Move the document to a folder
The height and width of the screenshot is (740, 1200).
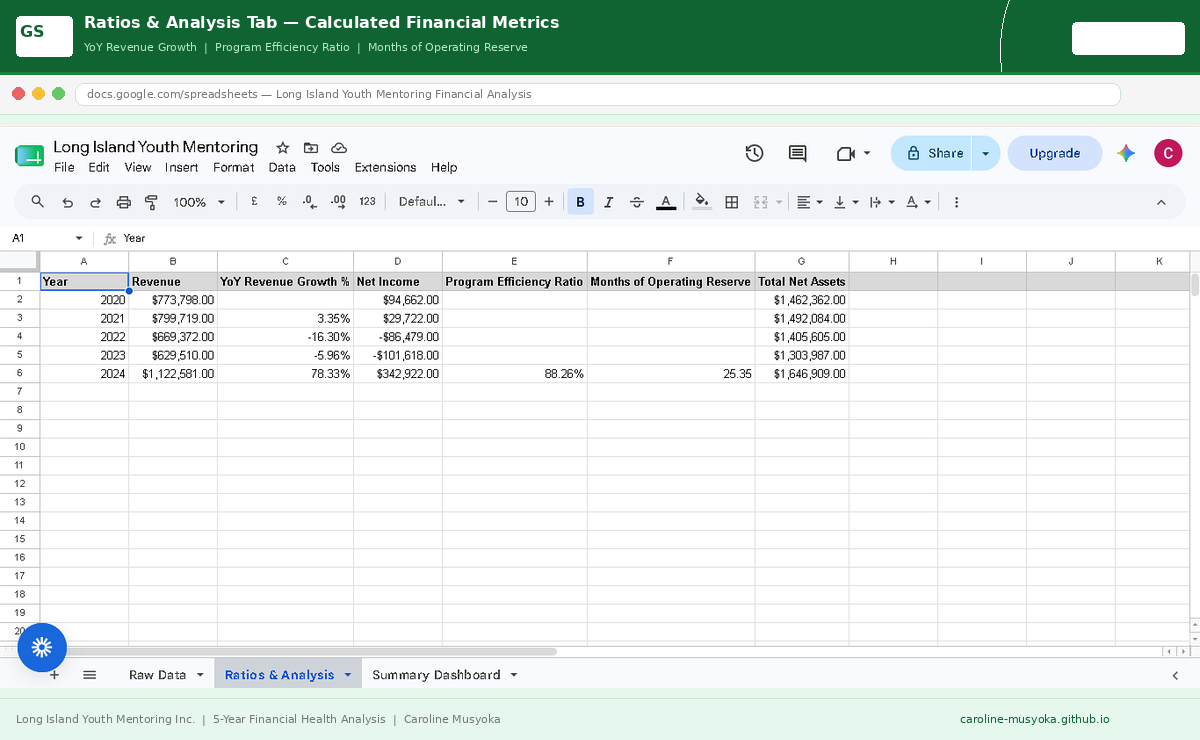coord(310,147)
